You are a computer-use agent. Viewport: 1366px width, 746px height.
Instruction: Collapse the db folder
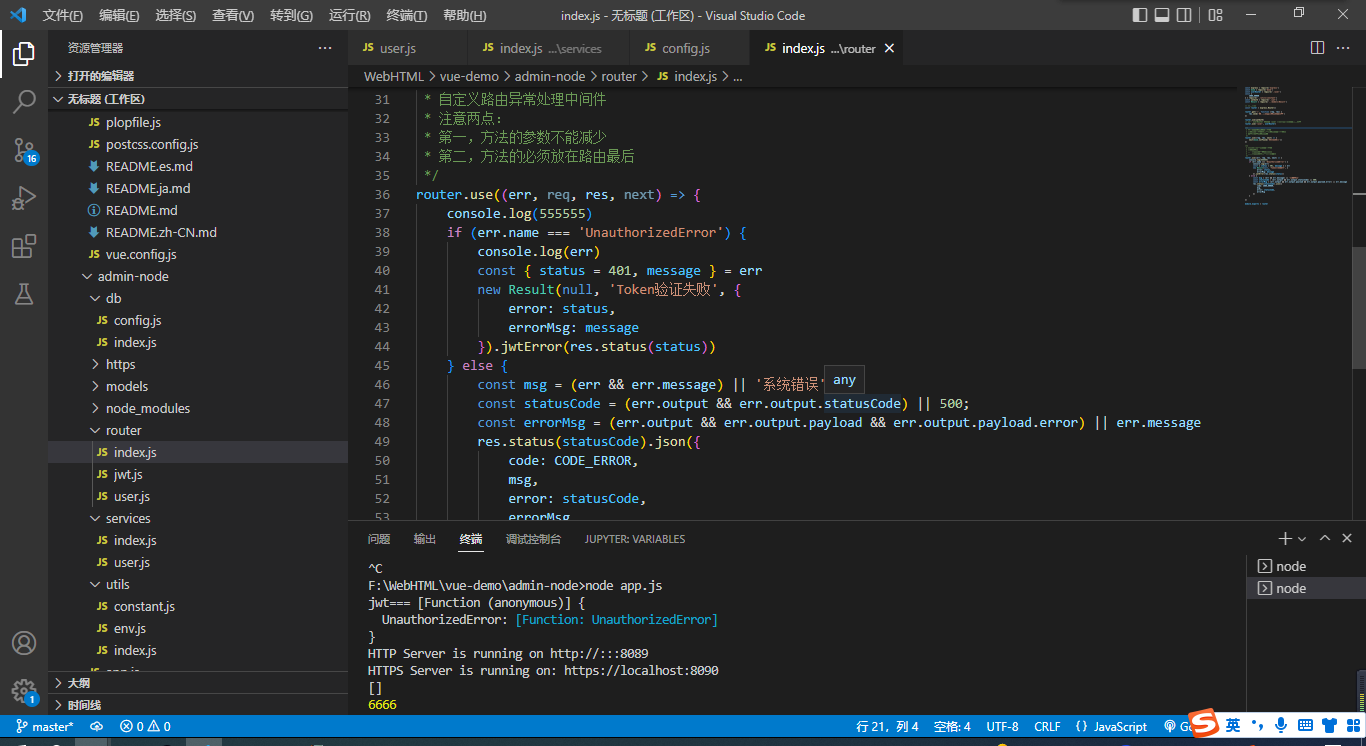point(198,298)
